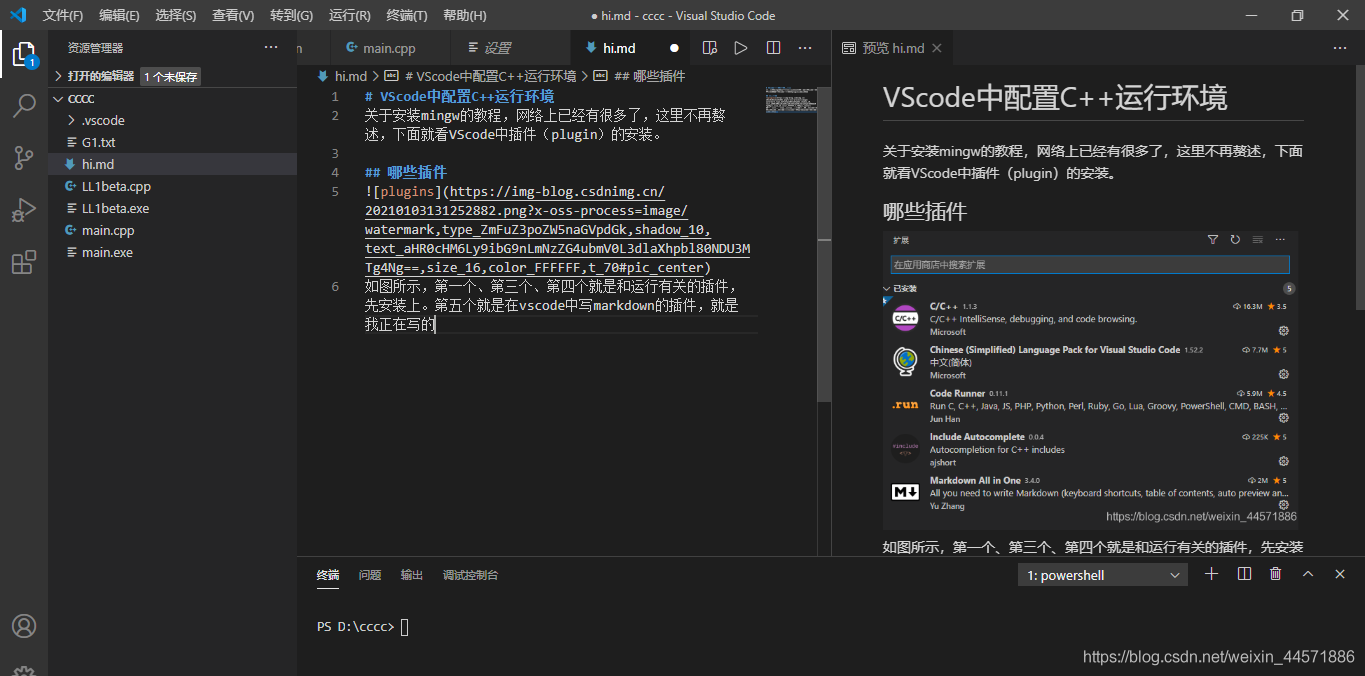
Task: Open the Search view in activity bar
Action: coord(24,106)
